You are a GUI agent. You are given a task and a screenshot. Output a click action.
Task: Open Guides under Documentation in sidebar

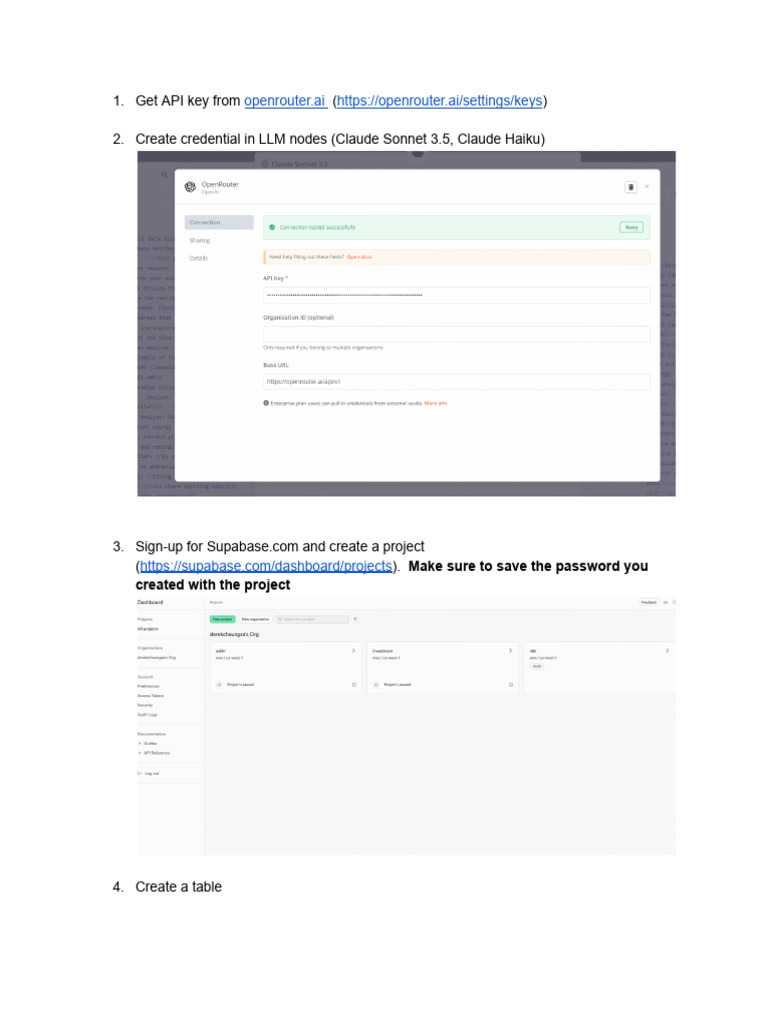150,744
